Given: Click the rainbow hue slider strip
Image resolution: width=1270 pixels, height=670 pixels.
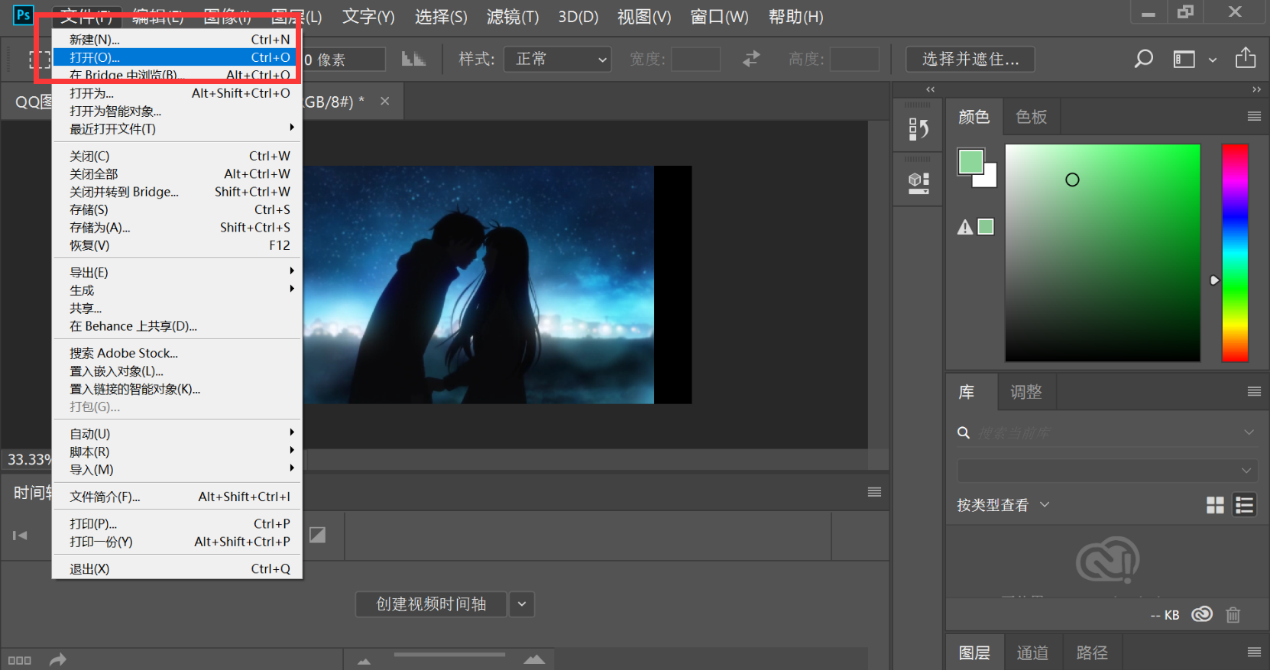Looking at the screenshot, I should point(1235,252).
